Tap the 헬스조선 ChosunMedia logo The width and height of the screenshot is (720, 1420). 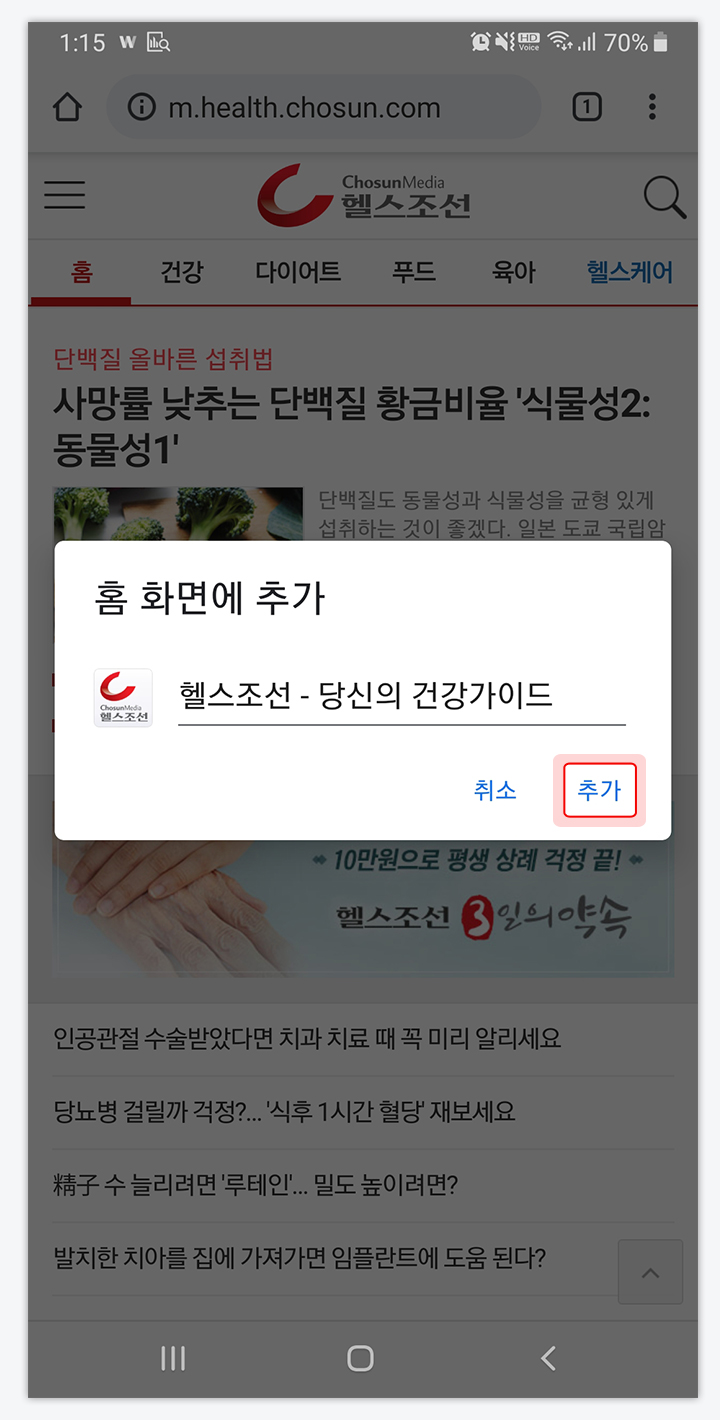click(x=363, y=196)
